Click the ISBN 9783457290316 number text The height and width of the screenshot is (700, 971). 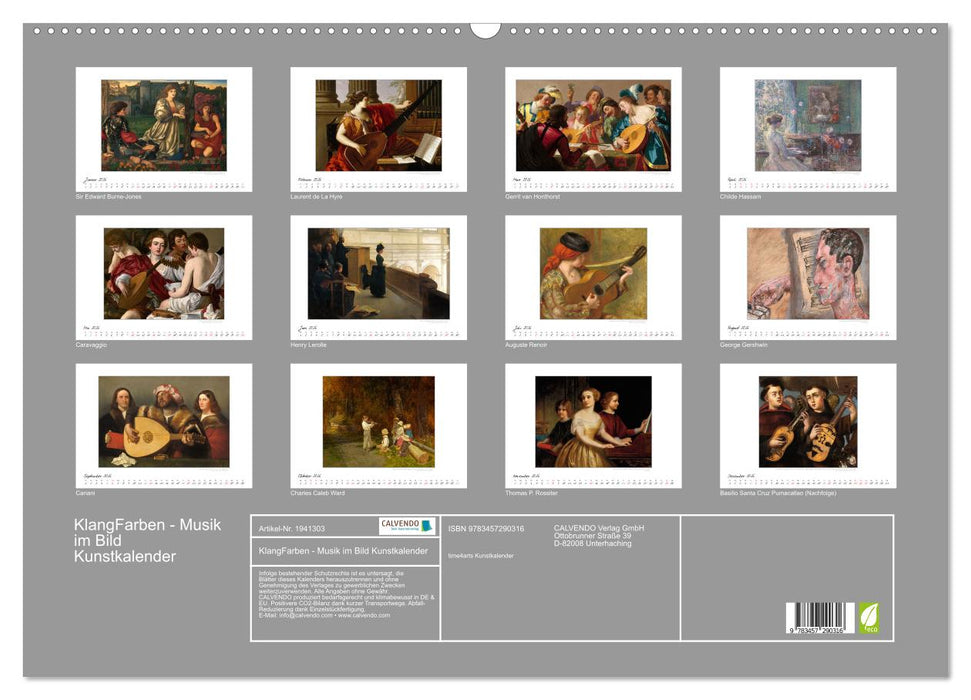[x=486, y=528]
